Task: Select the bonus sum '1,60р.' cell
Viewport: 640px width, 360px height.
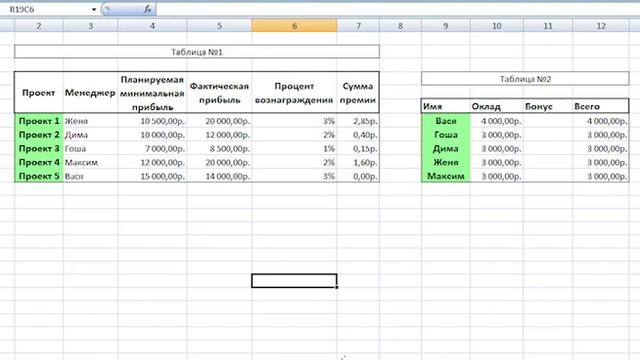Action: click(x=358, y=162)
